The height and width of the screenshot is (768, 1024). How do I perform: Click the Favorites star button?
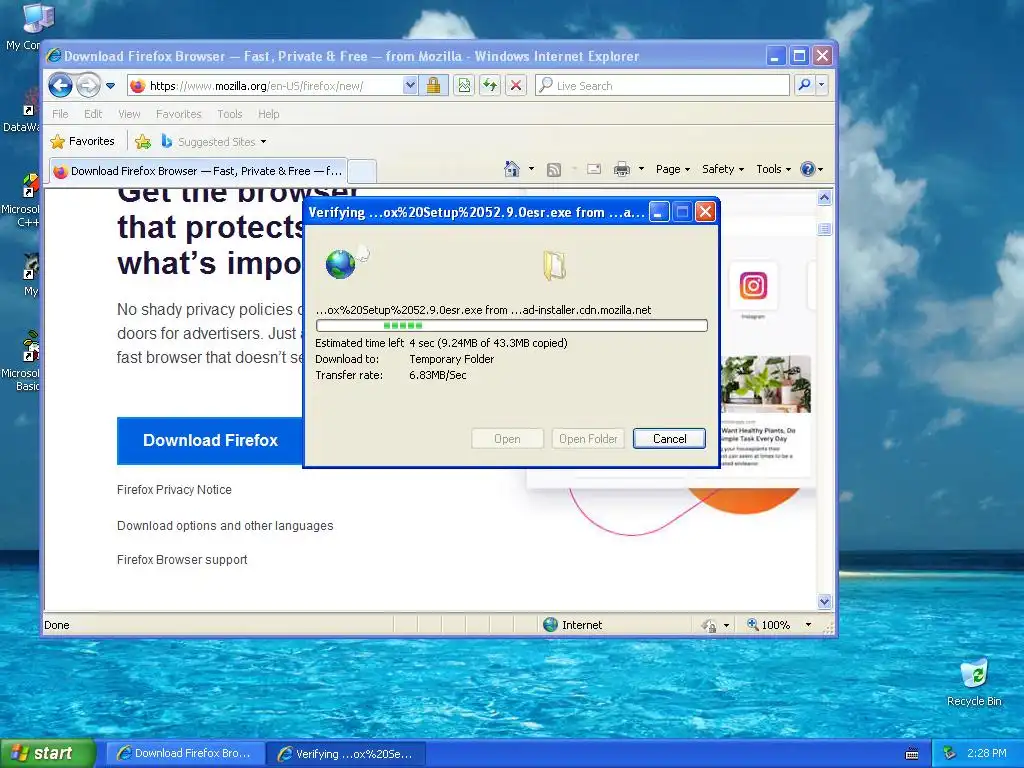pos(83,141)
